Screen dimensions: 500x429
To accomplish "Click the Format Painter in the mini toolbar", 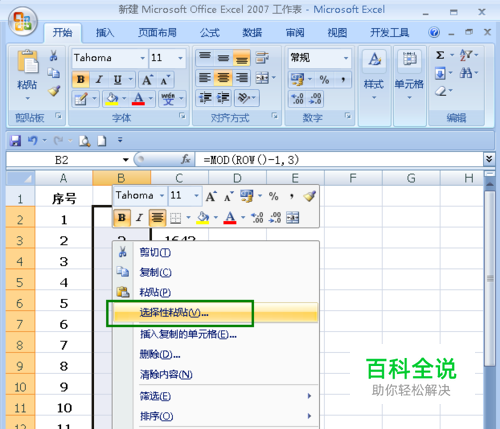I will [x=310, y=196].
